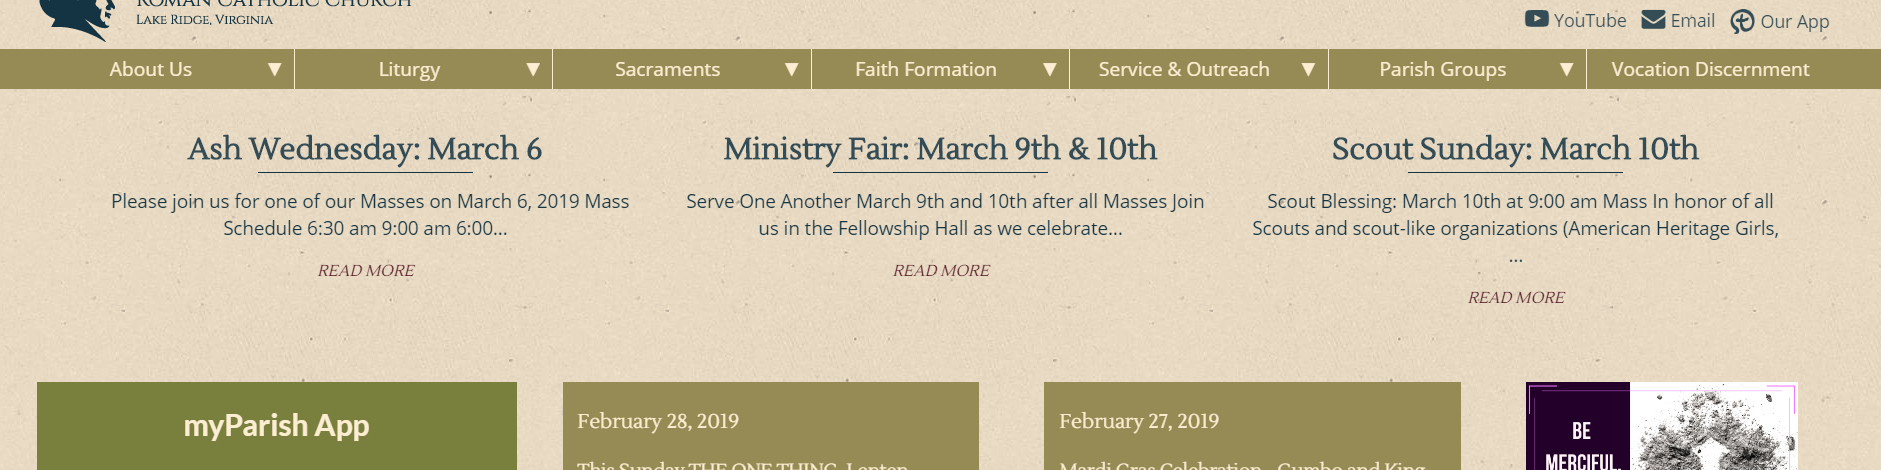Open the Scout Sunday: March 10th heading

pos(1515,149)
